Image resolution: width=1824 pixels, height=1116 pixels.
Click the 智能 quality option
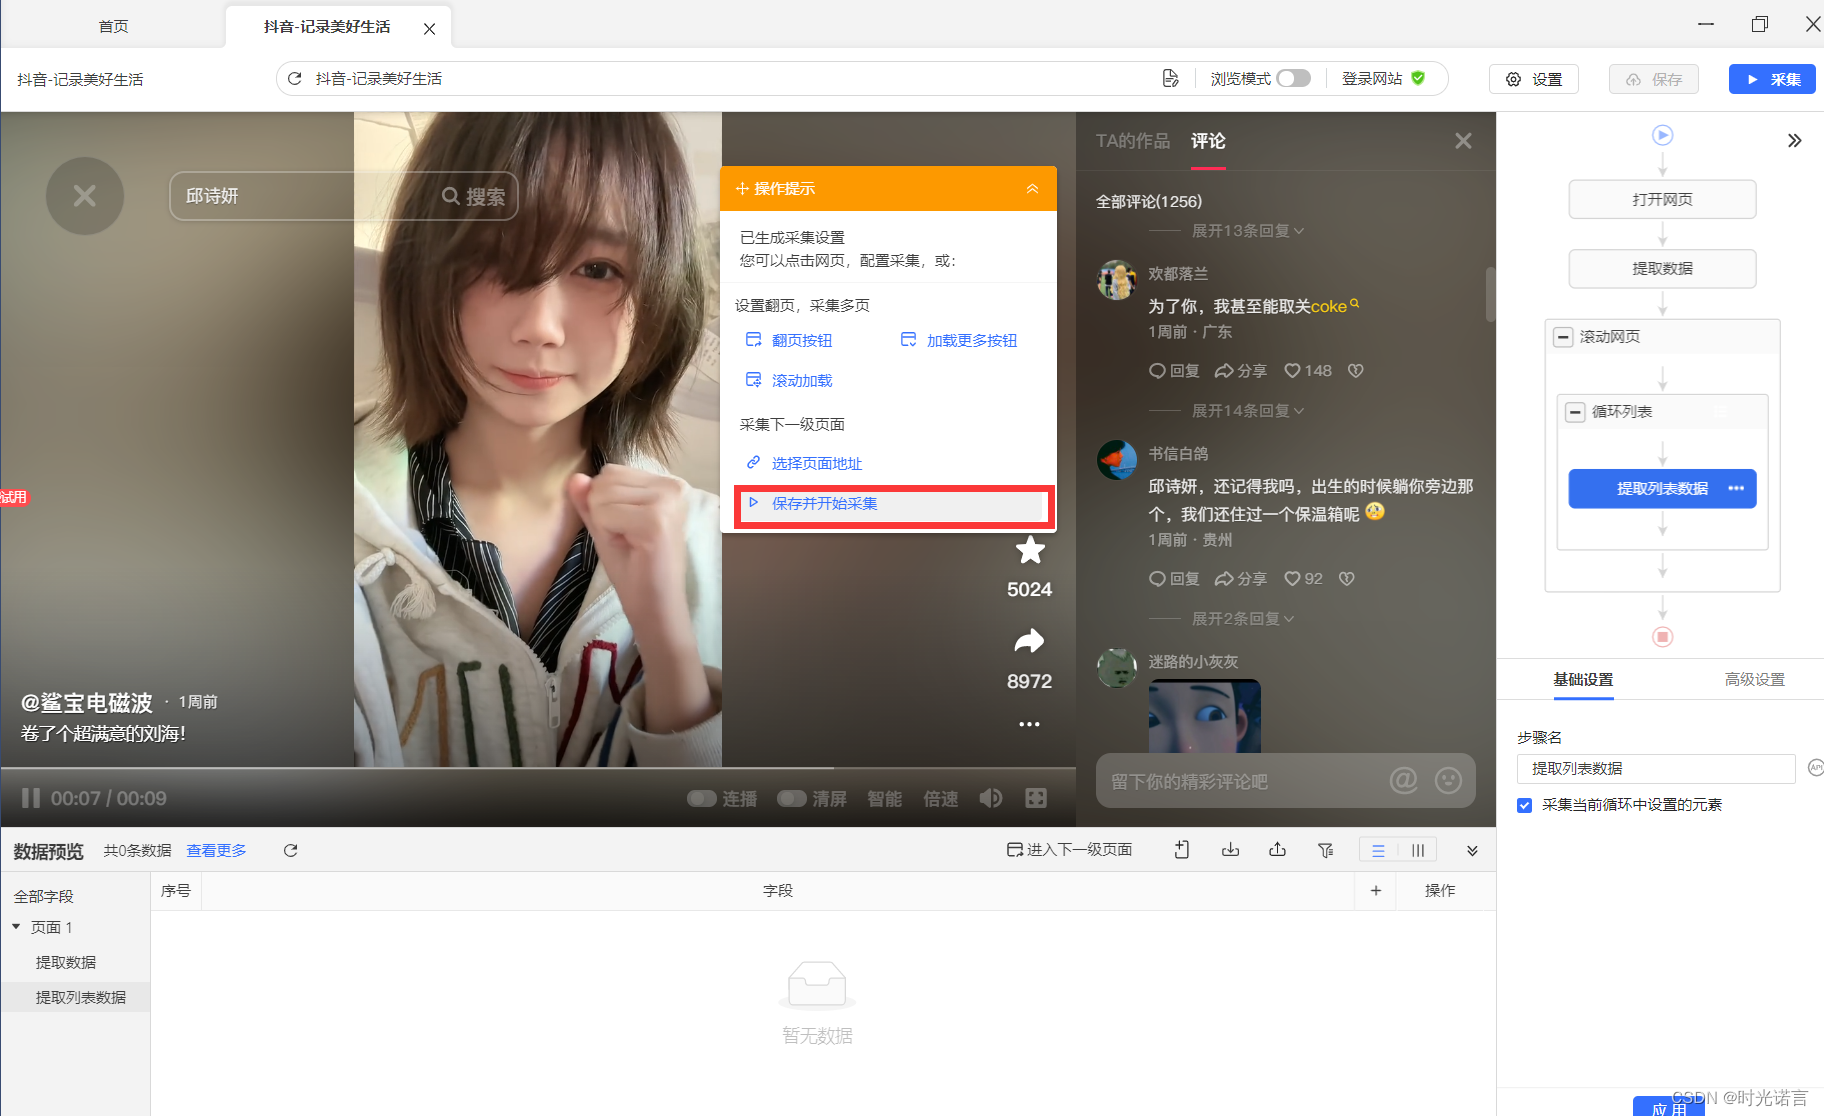click(885, 798)
